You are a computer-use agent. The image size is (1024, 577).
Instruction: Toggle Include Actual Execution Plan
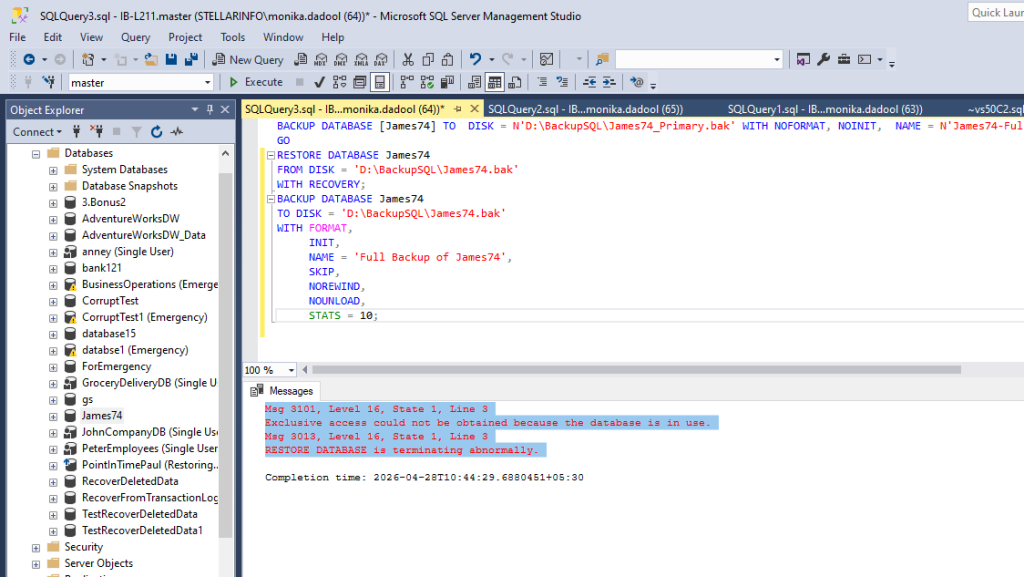coord(407,82)
